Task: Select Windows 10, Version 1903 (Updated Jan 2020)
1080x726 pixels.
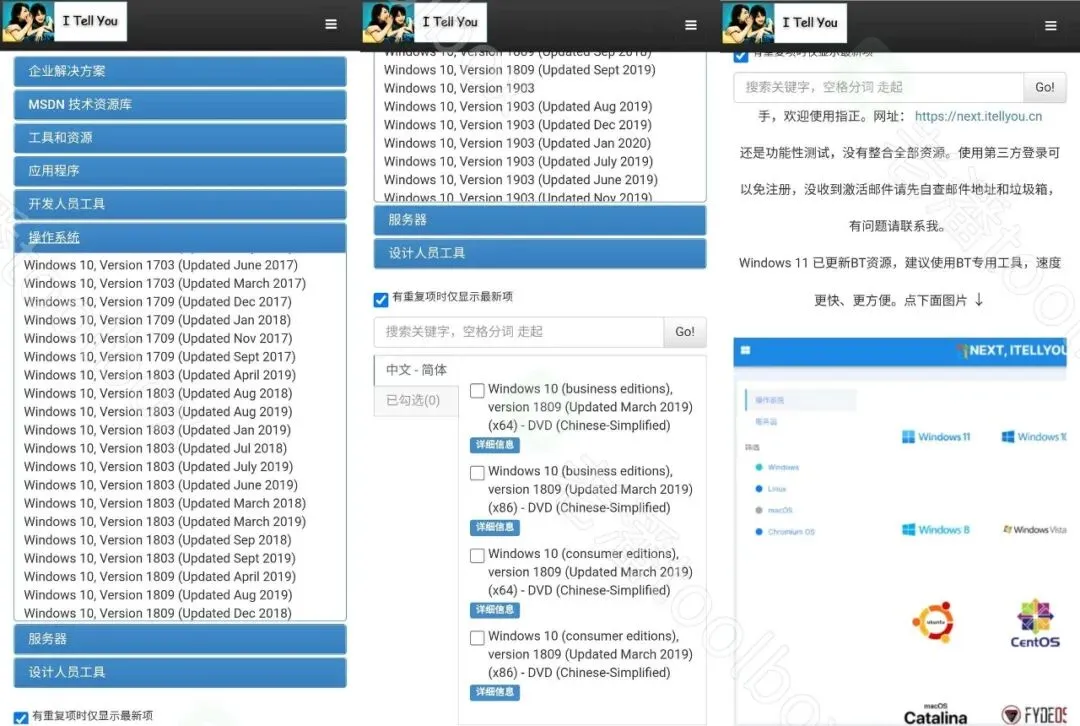Action: 517,143
